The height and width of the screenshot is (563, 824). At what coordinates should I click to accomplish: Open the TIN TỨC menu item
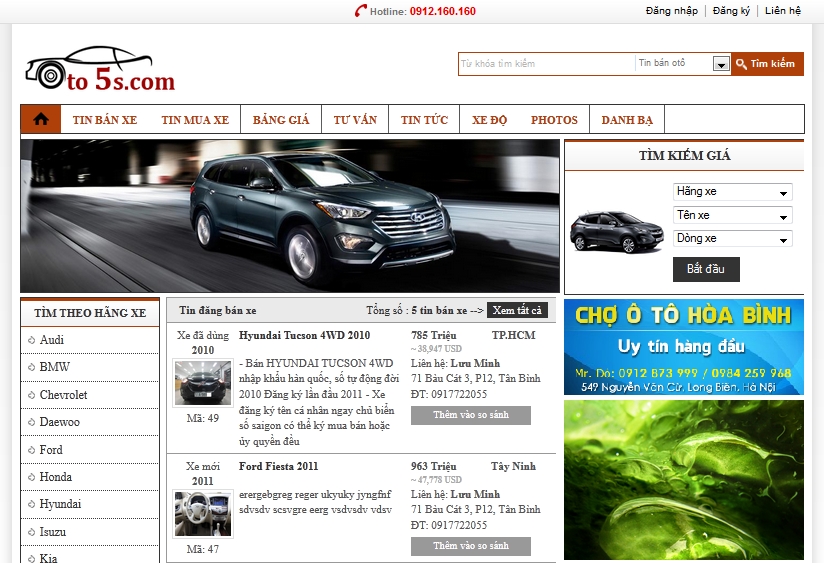click(424, 120)
